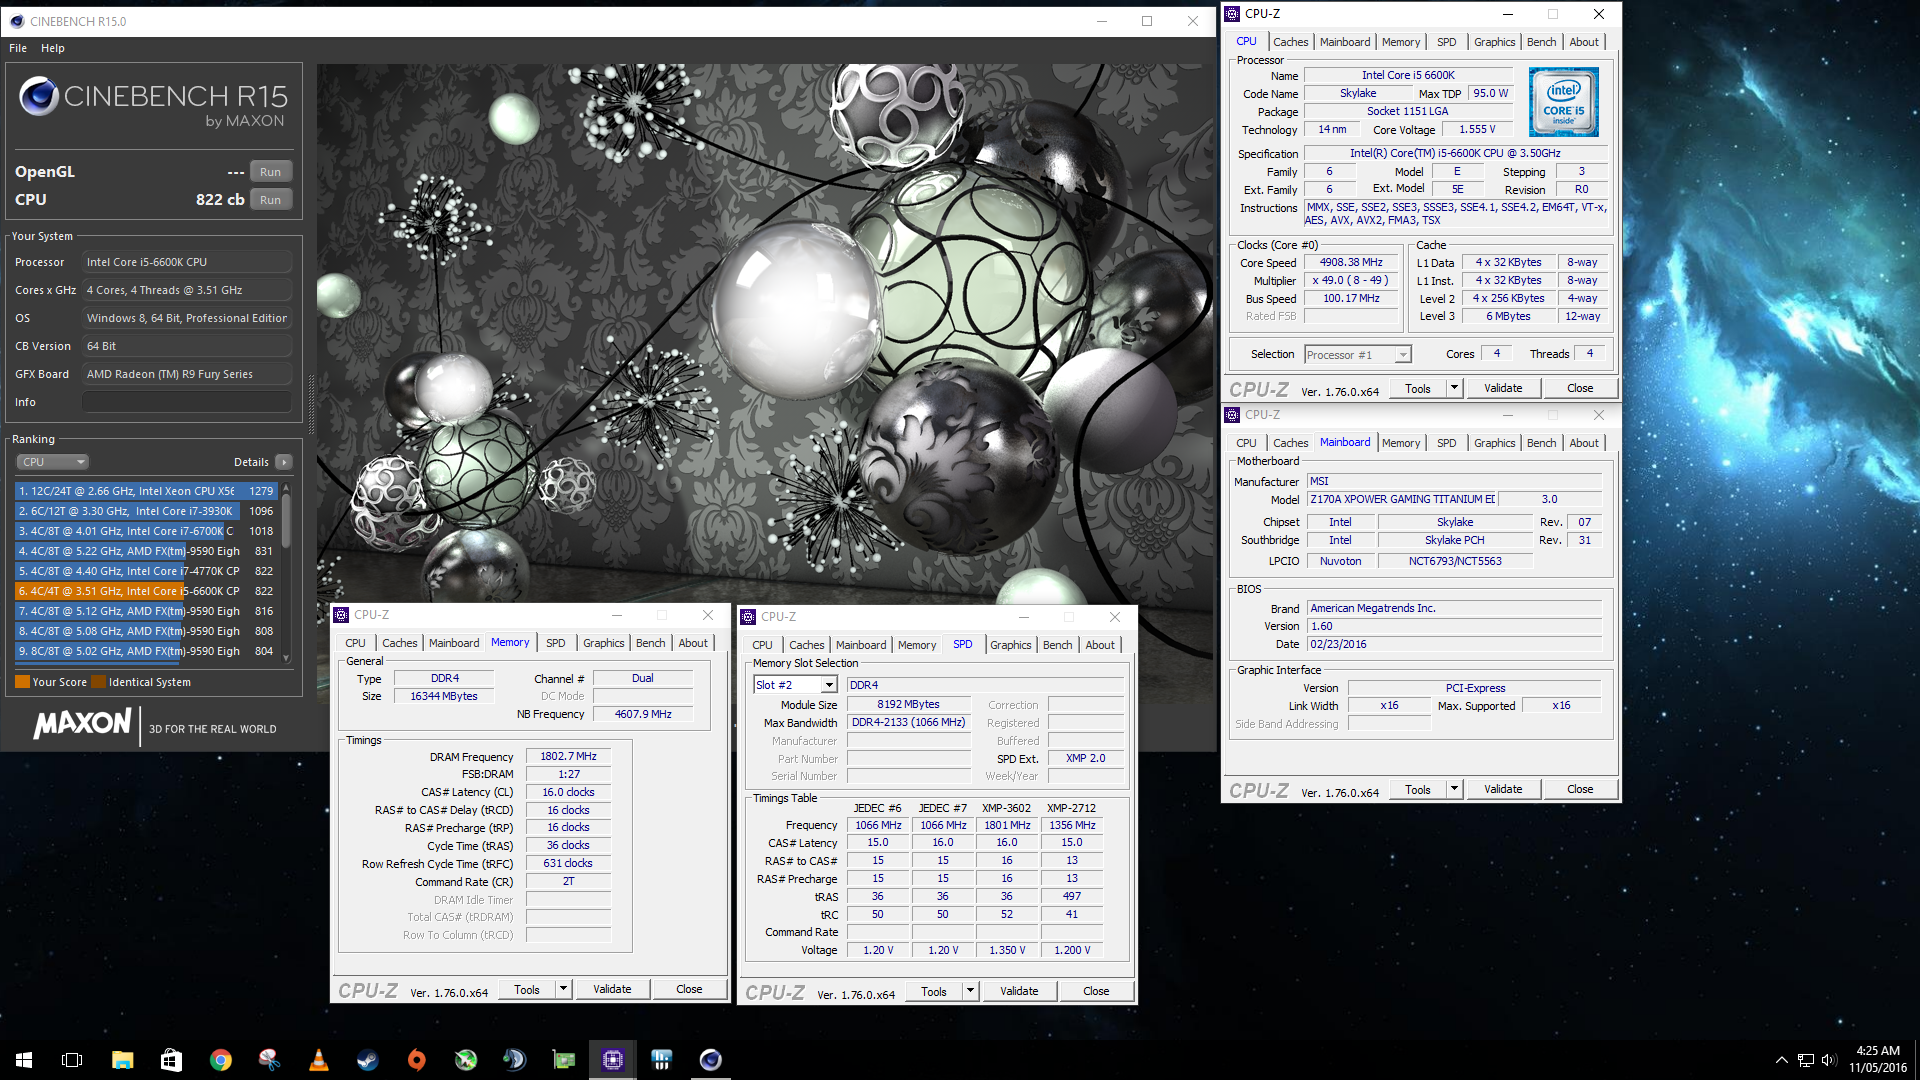The width and height of the screenshot is (1920, 1080).
Task: Open the volume control tray icon
Action: coord(1829,1060)
